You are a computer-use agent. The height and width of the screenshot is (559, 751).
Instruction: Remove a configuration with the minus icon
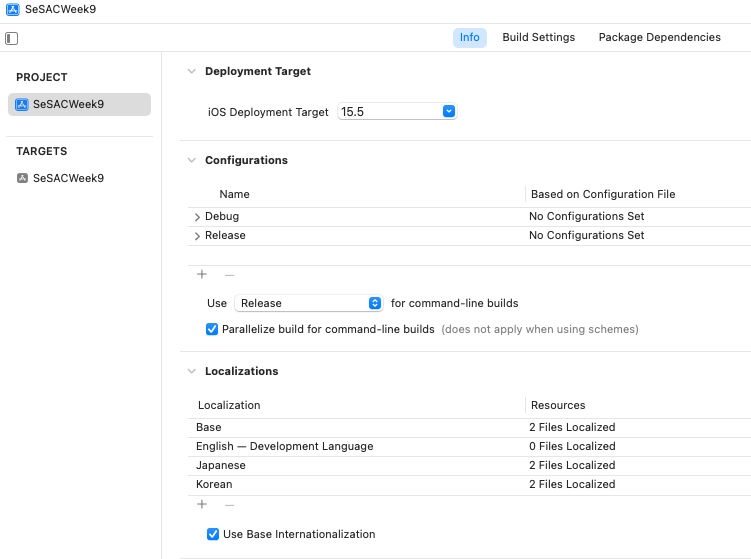click(x=230, y=275)
